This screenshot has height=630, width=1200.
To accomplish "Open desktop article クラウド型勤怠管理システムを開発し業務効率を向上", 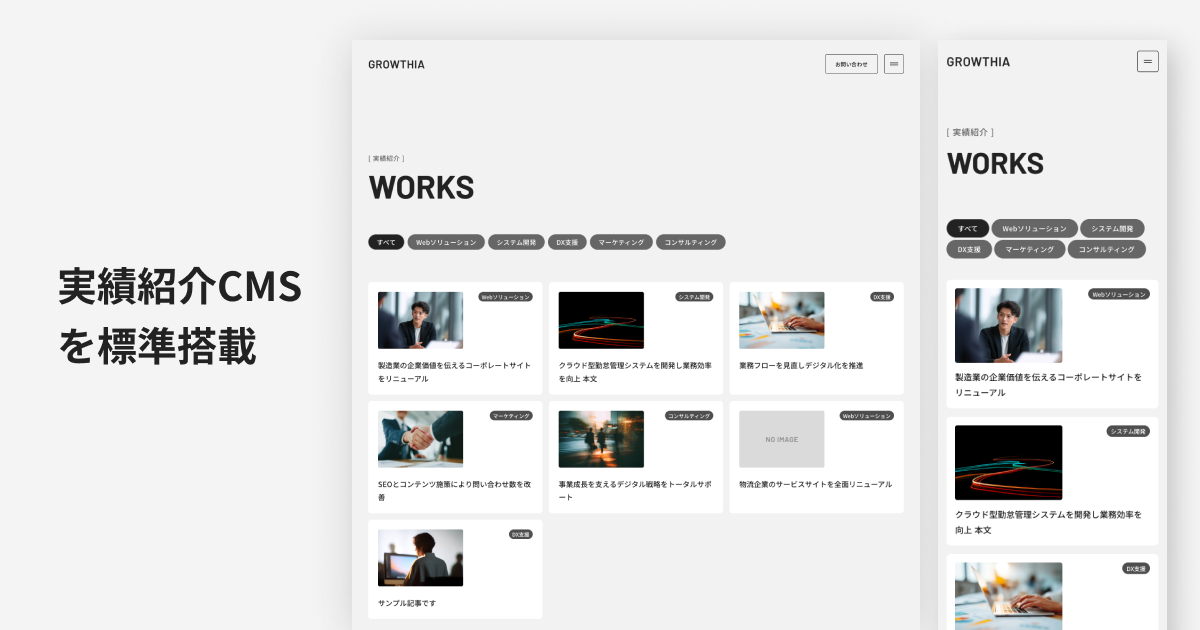I will tap(635, 372).
